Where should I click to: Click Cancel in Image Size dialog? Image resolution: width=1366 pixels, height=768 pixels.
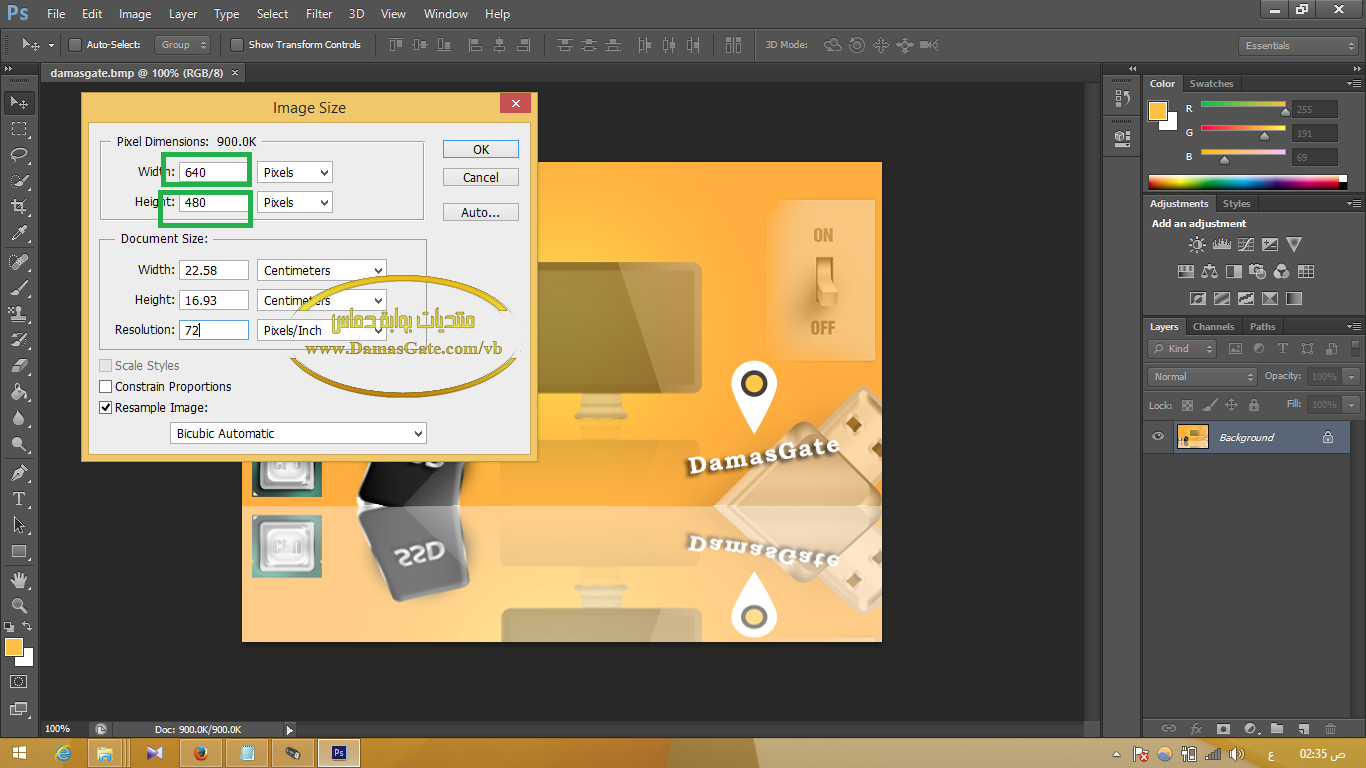481,178
